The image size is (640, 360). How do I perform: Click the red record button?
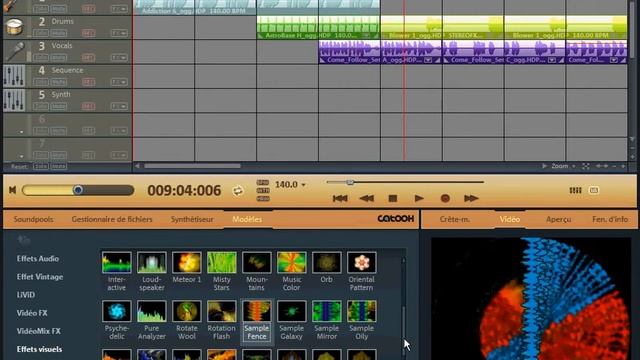click(445, 198)
